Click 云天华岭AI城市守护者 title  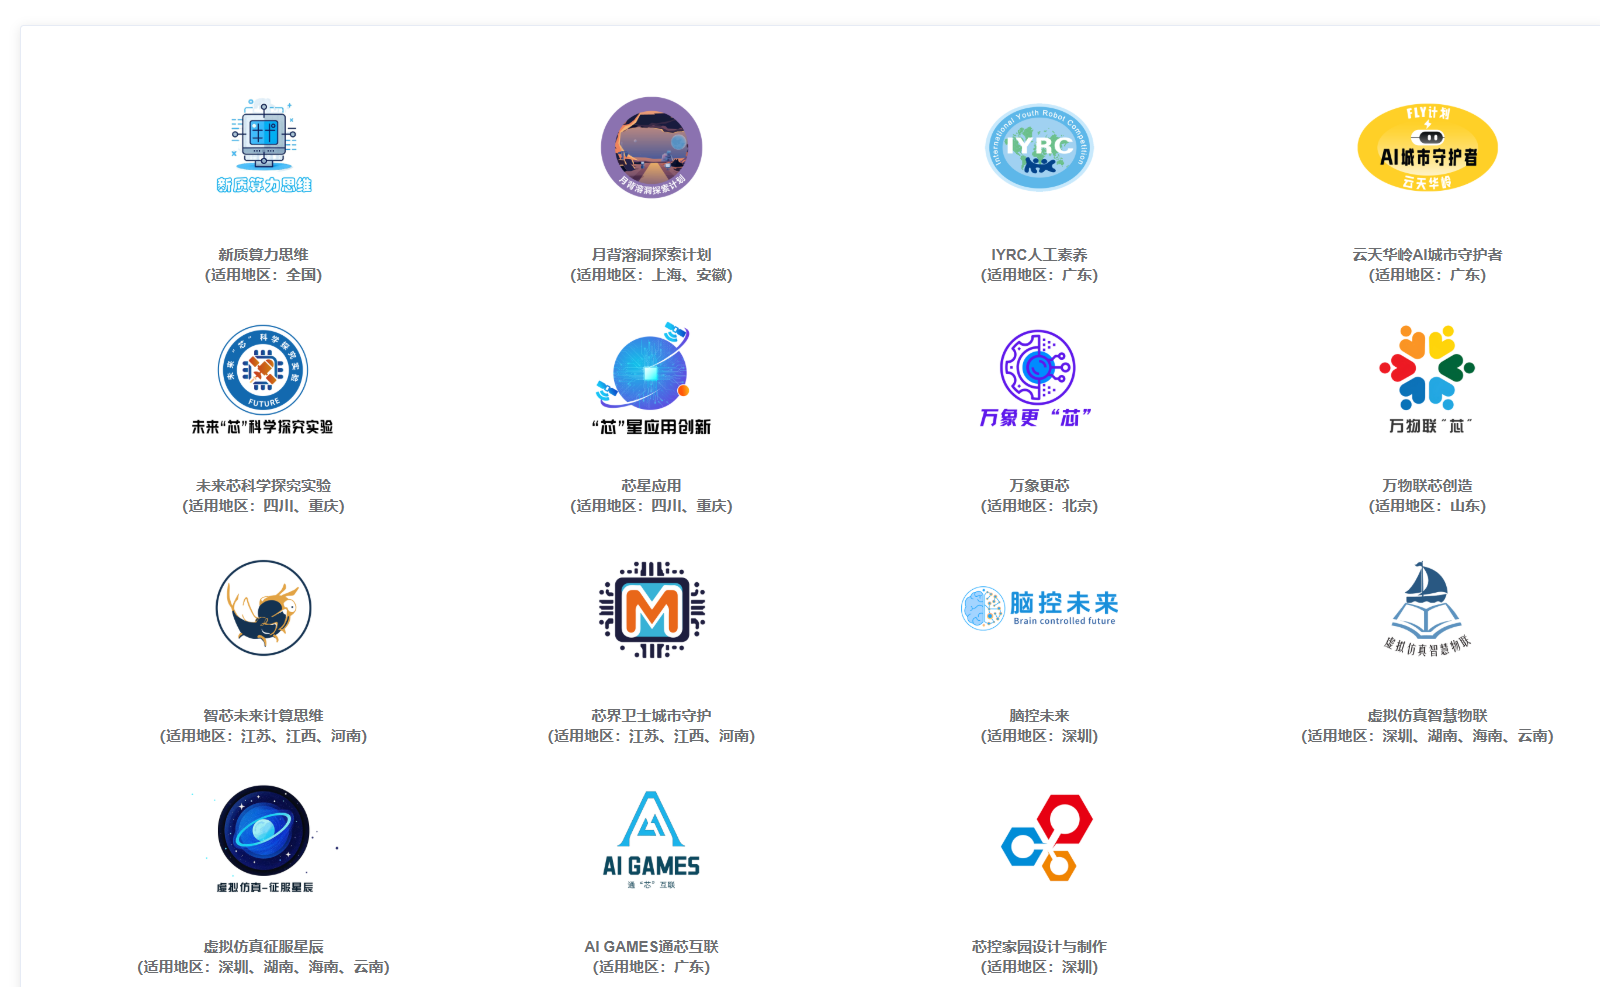click(1427, 255)
